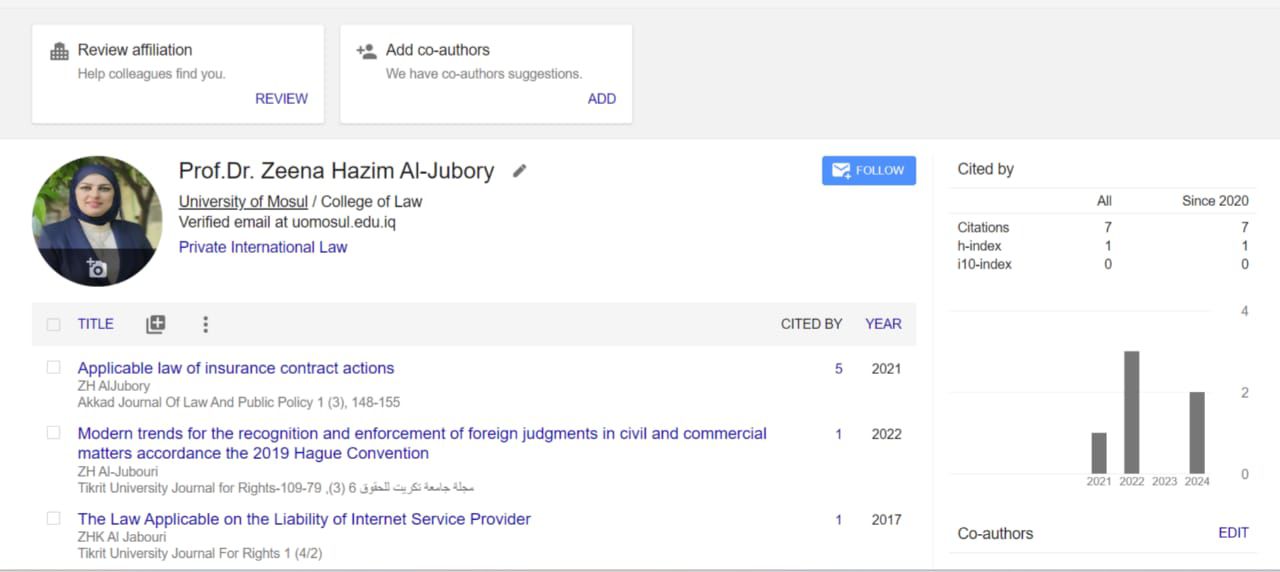
Task: Click the pencil icon to edit profile name
Action: [519, 171]
